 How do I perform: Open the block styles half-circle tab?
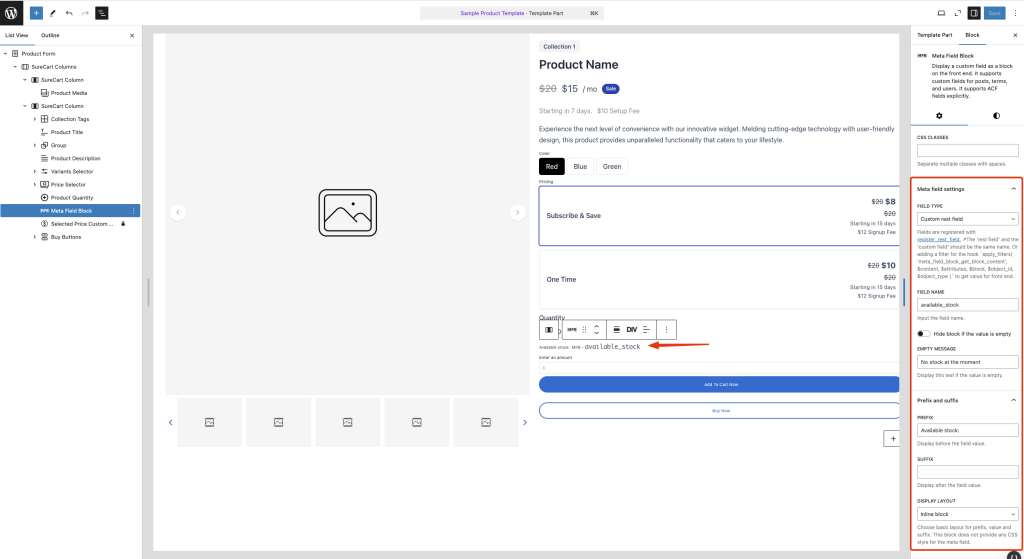tap(996, 116)
